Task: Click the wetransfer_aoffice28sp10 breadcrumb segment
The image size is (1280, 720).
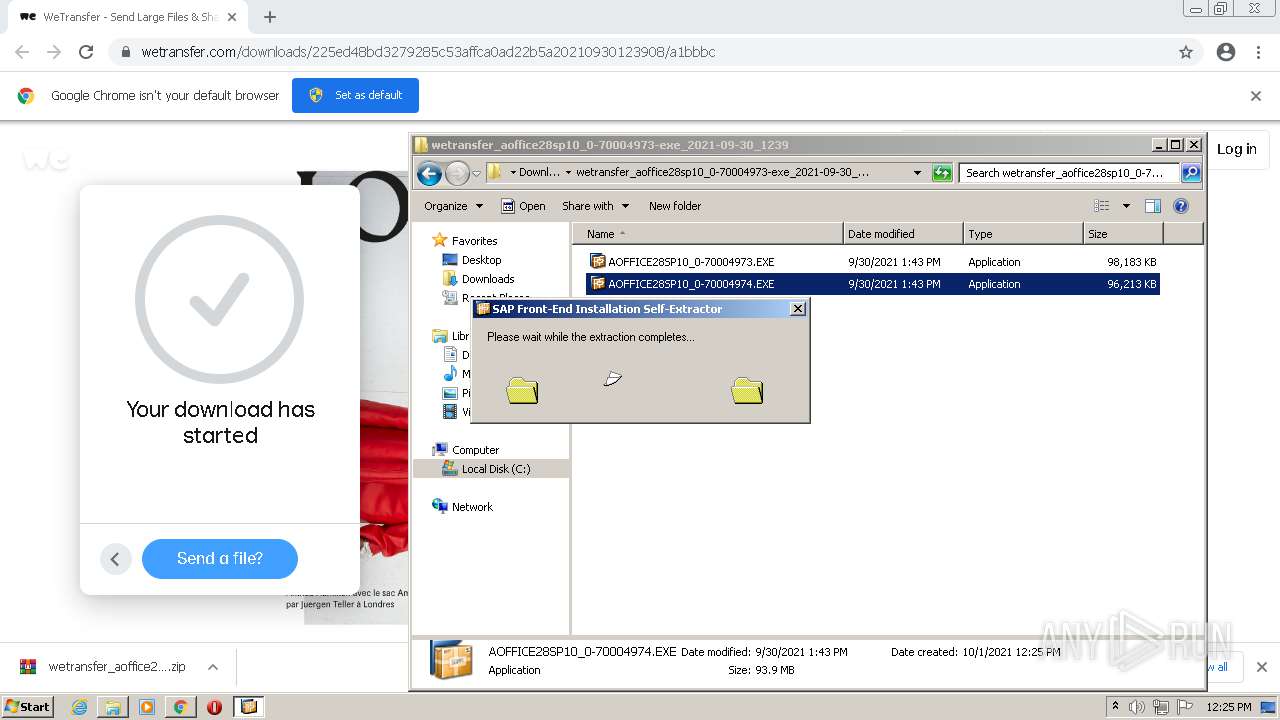Action: coord(722,173)
